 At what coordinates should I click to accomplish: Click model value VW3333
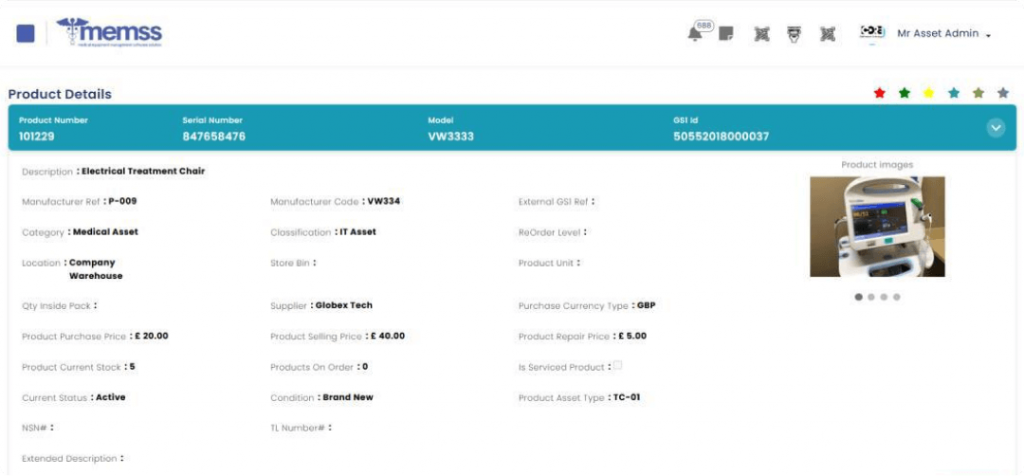click(x=451, y=137)
